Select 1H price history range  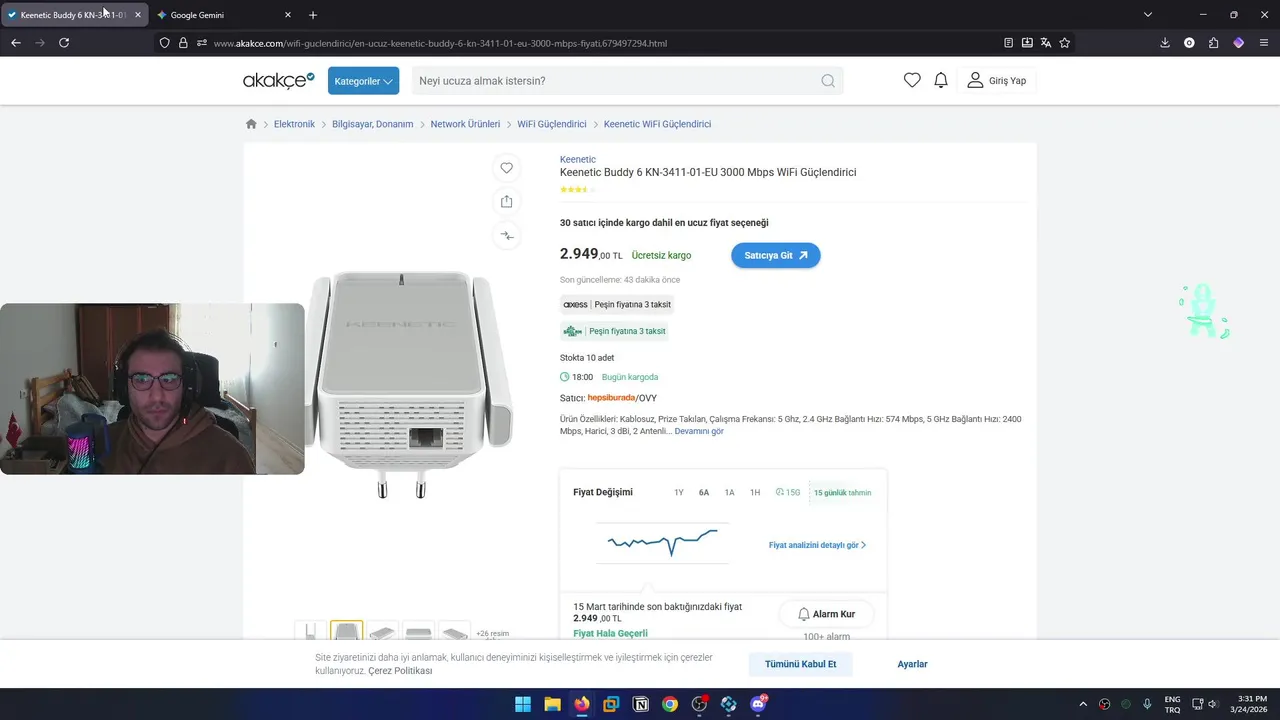755,492
